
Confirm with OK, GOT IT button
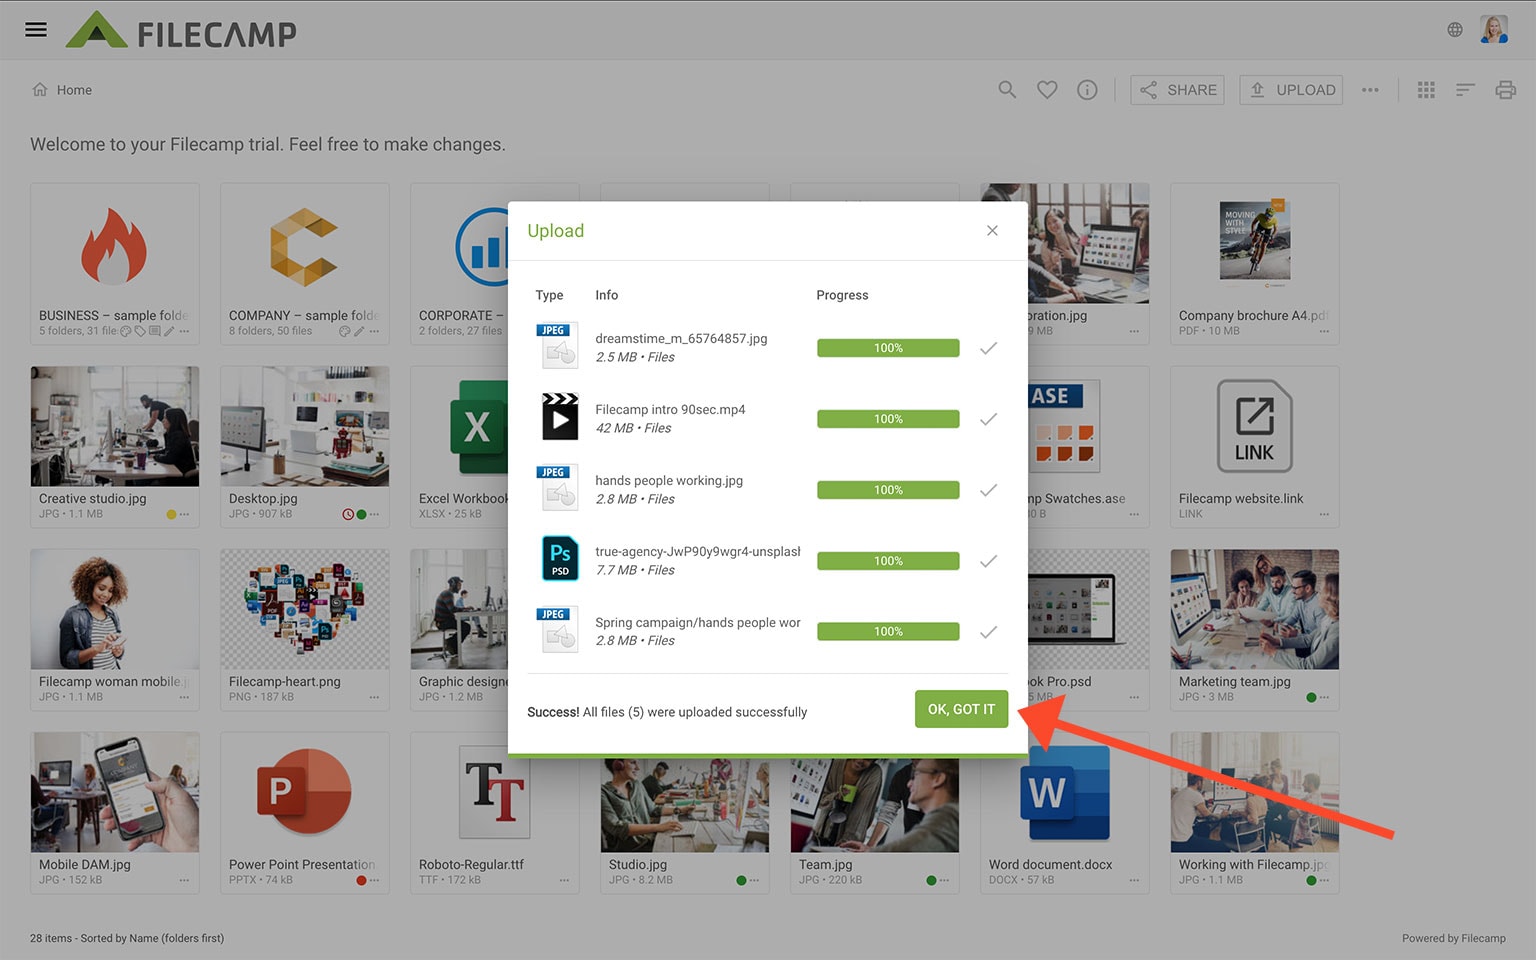point(961,709)
